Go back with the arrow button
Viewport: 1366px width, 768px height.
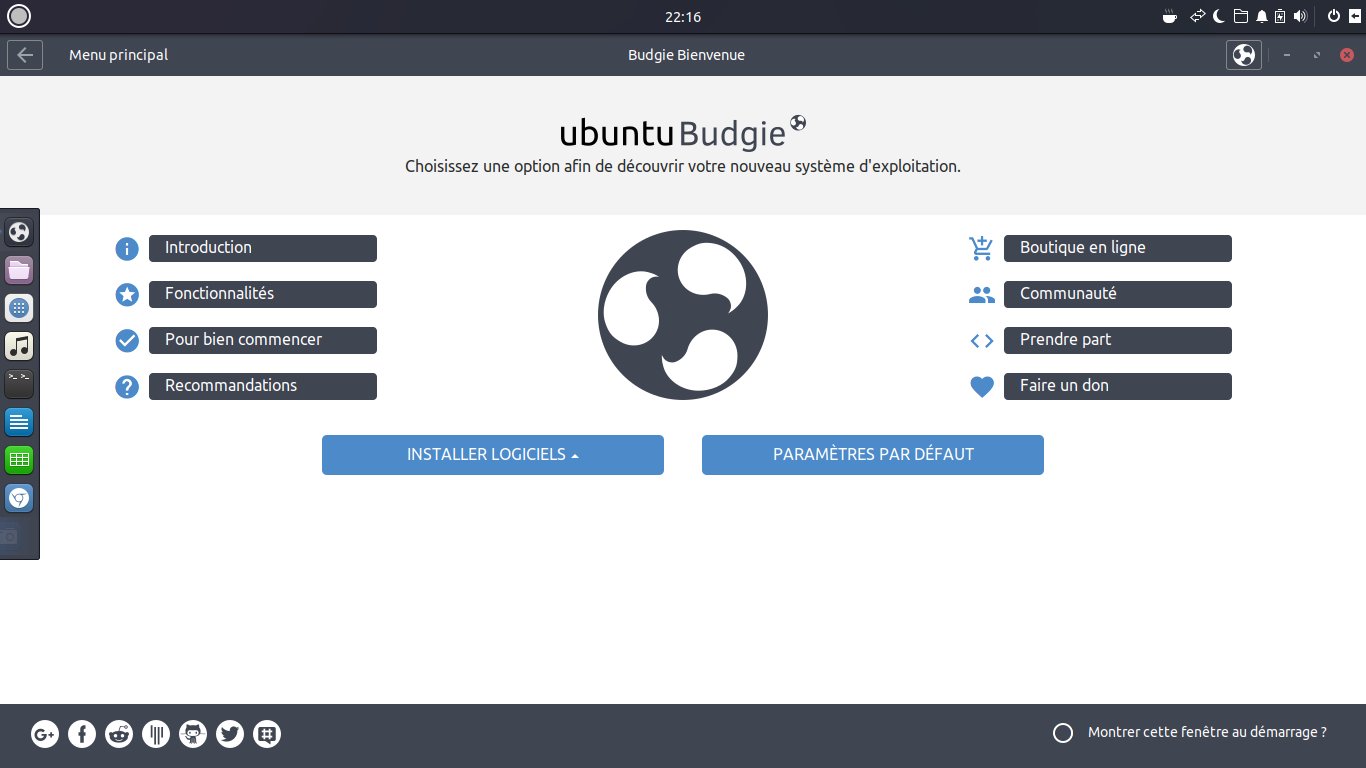click(25, 55)
